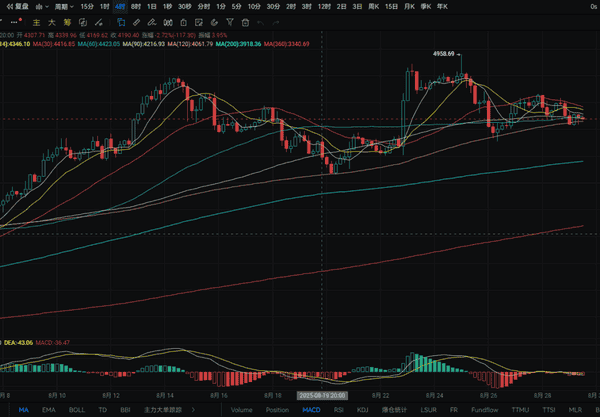Enable the BOLL indicator
Screen dimensions: 600x417
click(x=77, y=410)
